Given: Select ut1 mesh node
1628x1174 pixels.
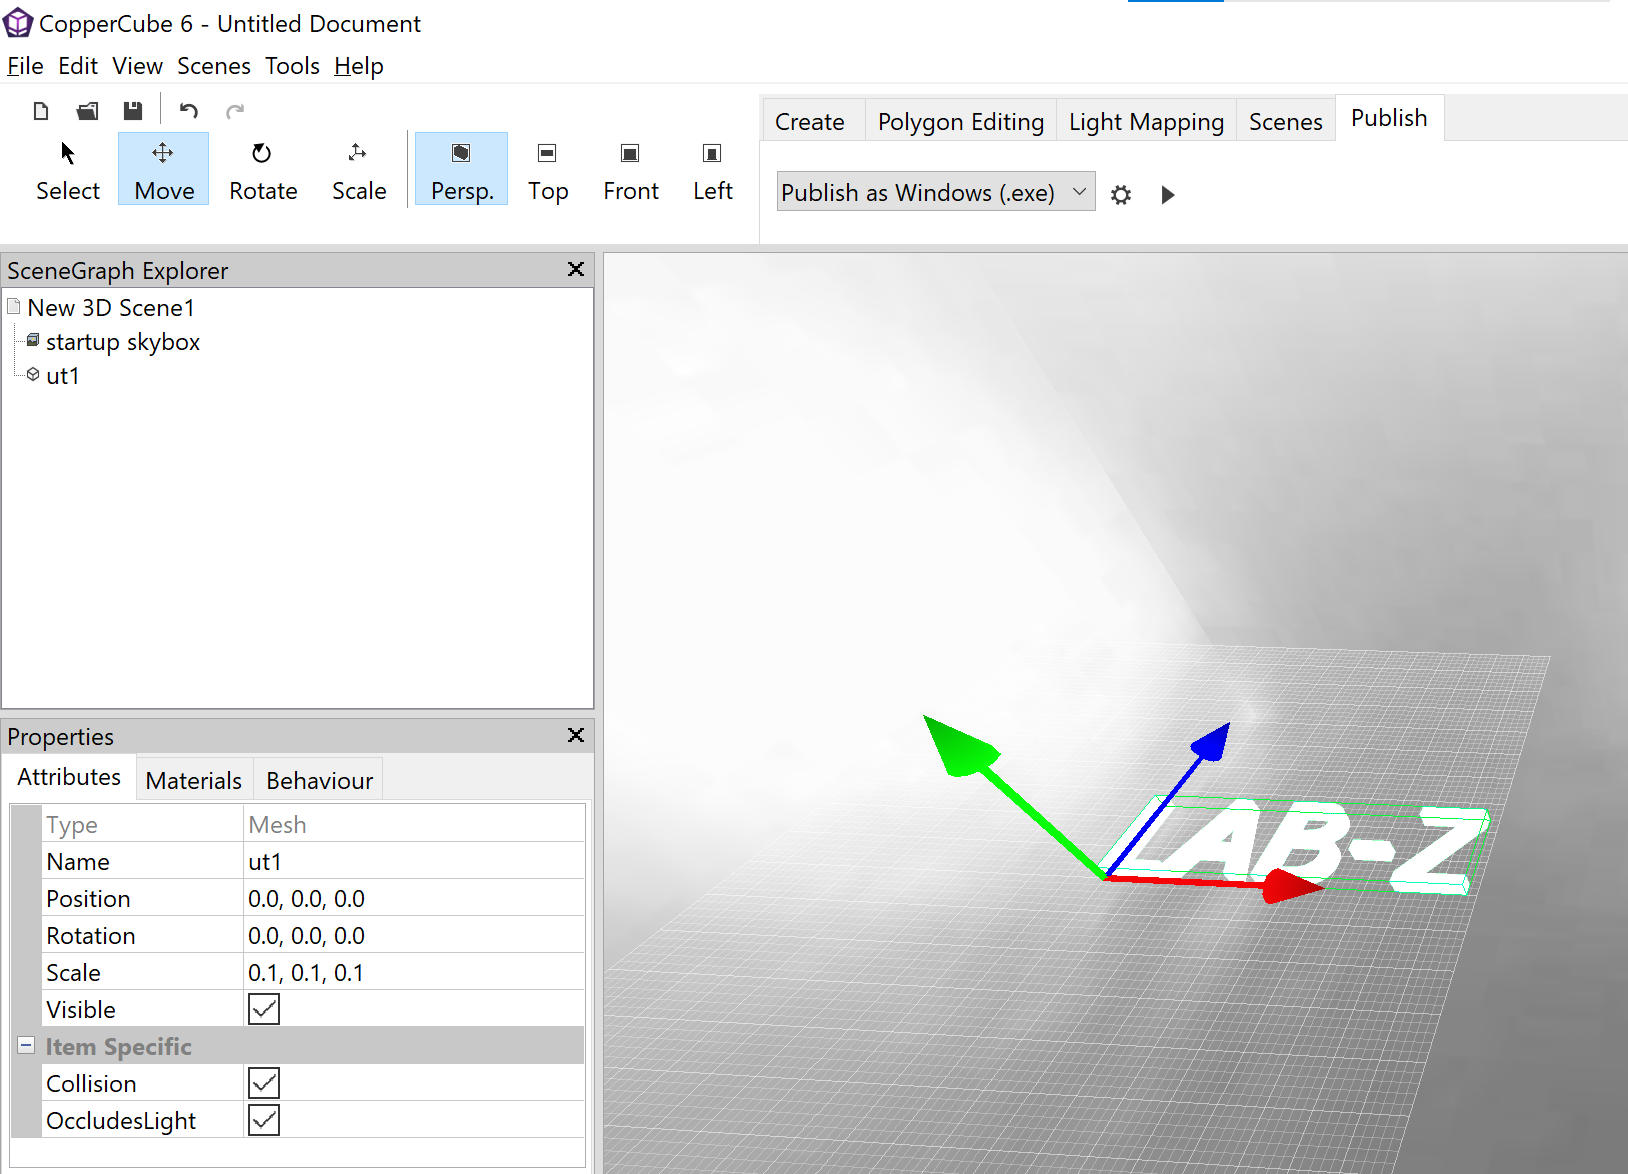Looking at the screenshot, I should pos(63,376).
